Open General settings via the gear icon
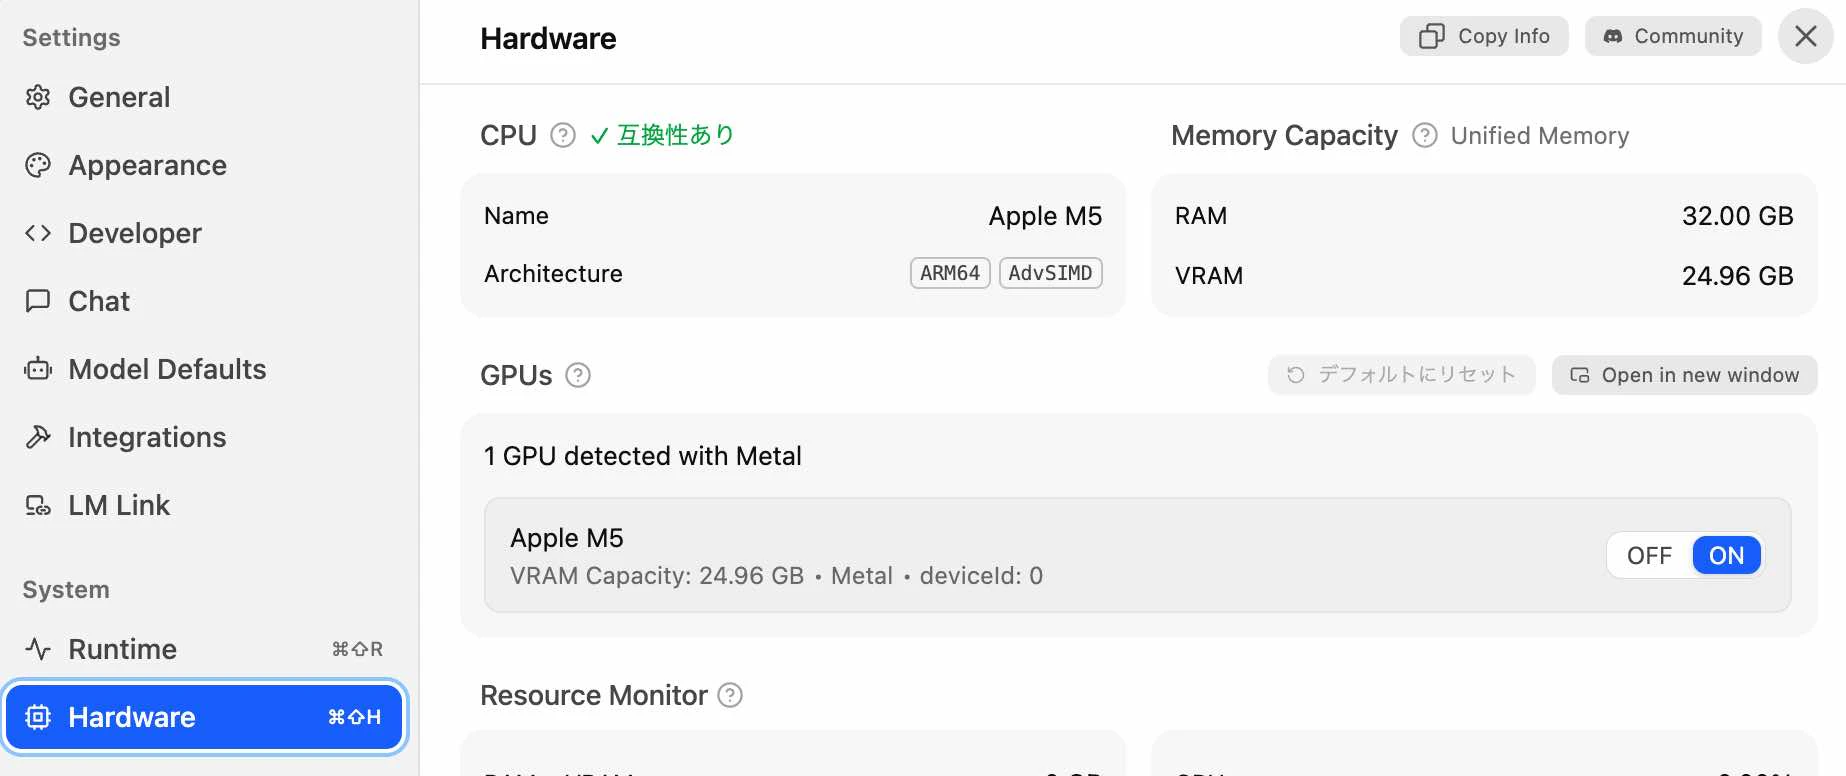This screenshot has width=1846, height=776. [x=38, y=97]
